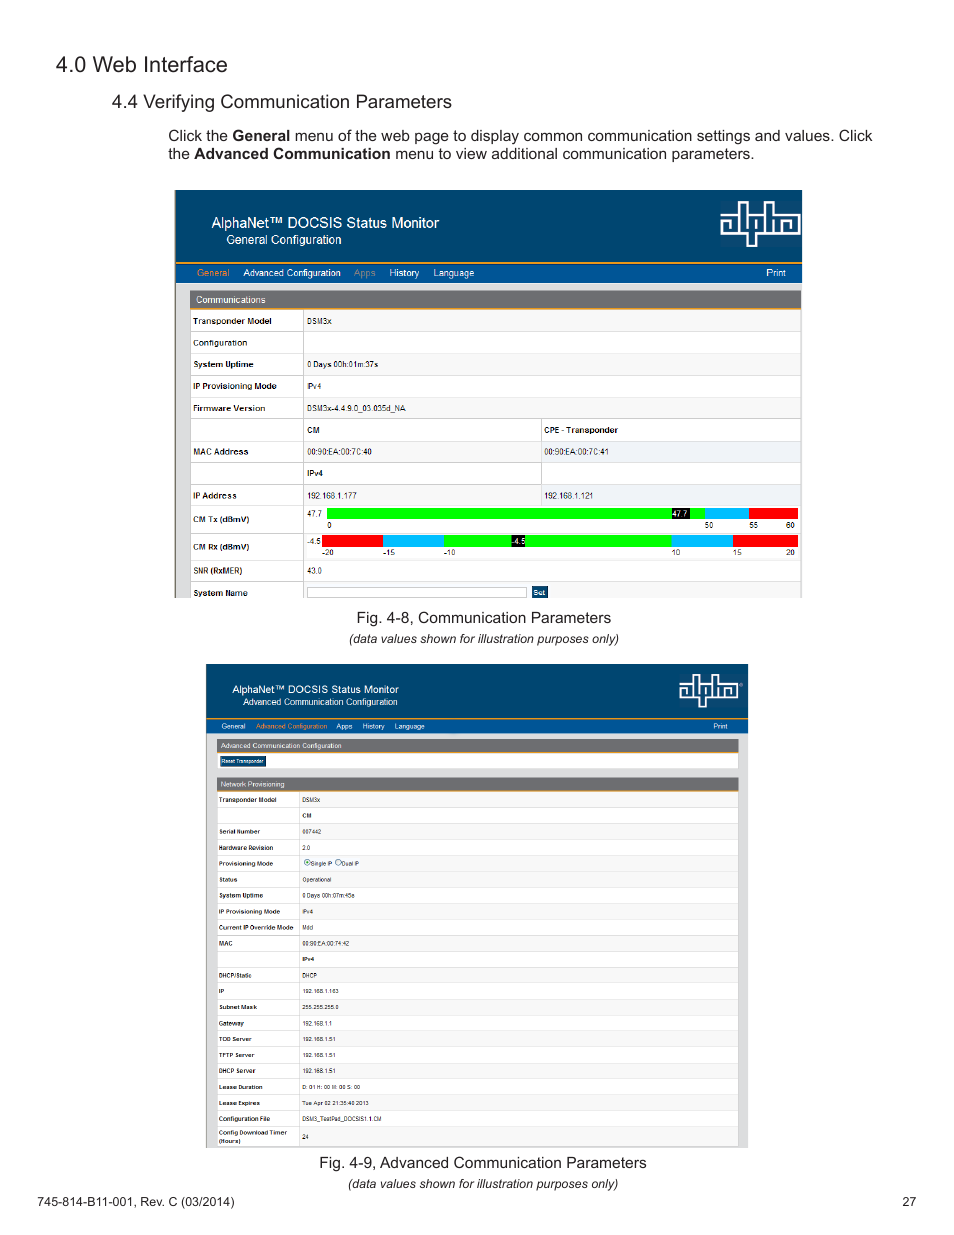This screenshot has height=1235, width=954.
Task: Click the Reset Transponder button
Action: [243, 761]
